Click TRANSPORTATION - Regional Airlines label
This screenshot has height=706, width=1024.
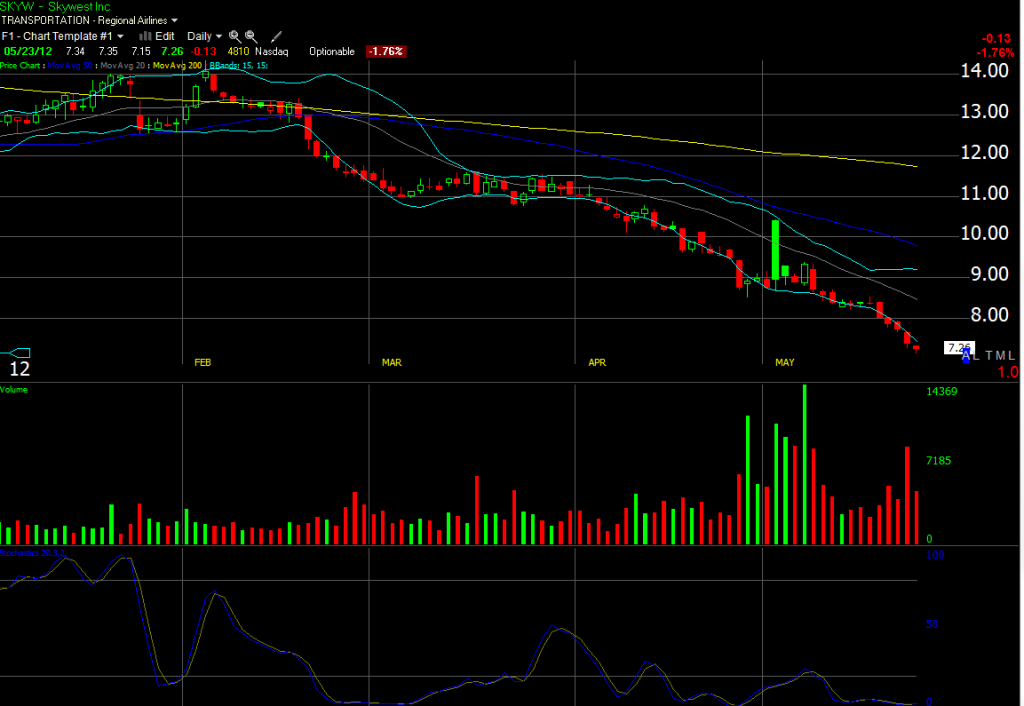point(84,21)
